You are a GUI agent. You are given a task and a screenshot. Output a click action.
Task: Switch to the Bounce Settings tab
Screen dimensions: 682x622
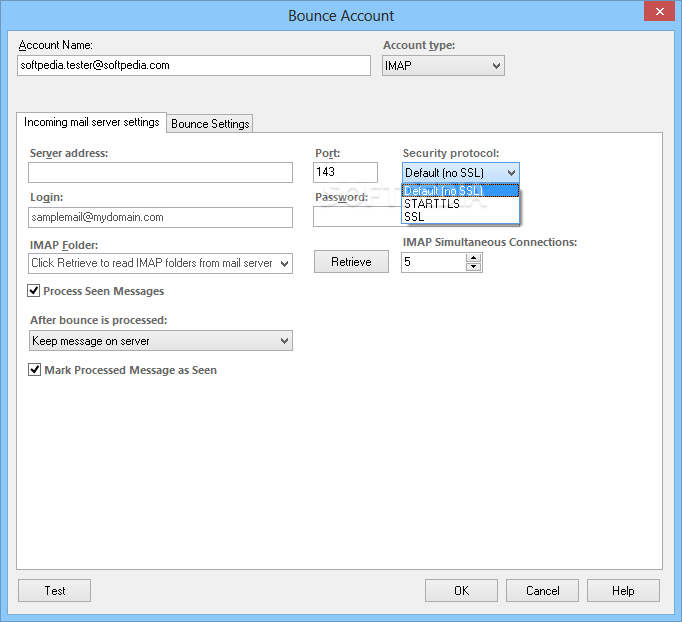pyautogui.click(x=210, y=124)
